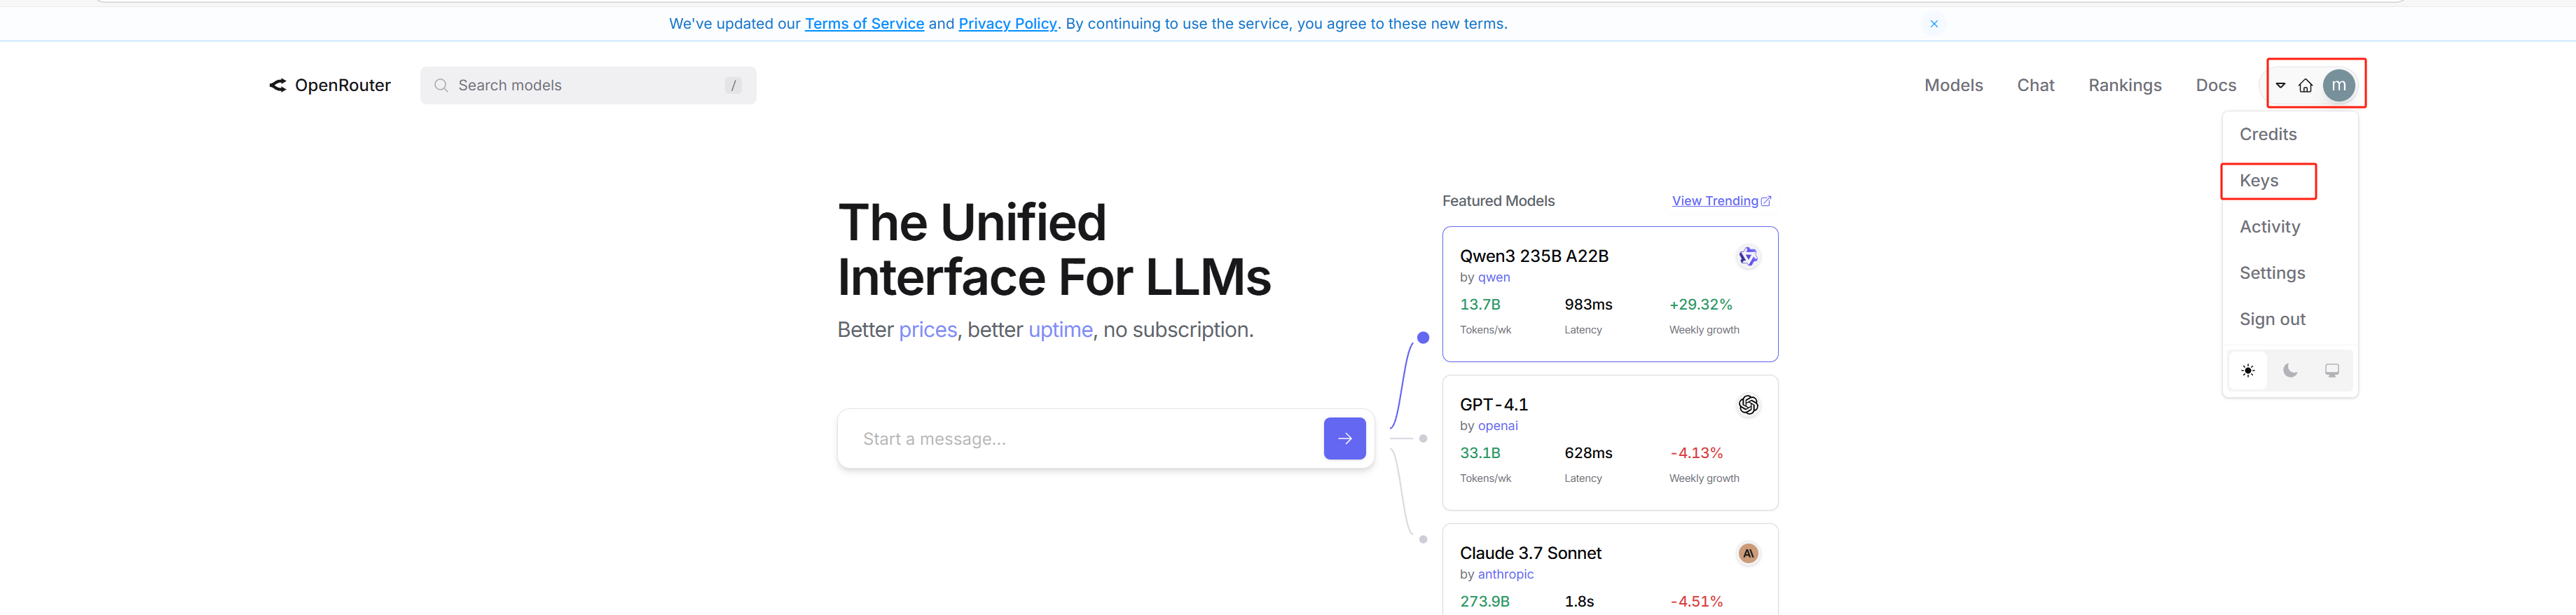2576x615 pixels.
Task: Select Credits in account menu
Action: (2267, 134)
